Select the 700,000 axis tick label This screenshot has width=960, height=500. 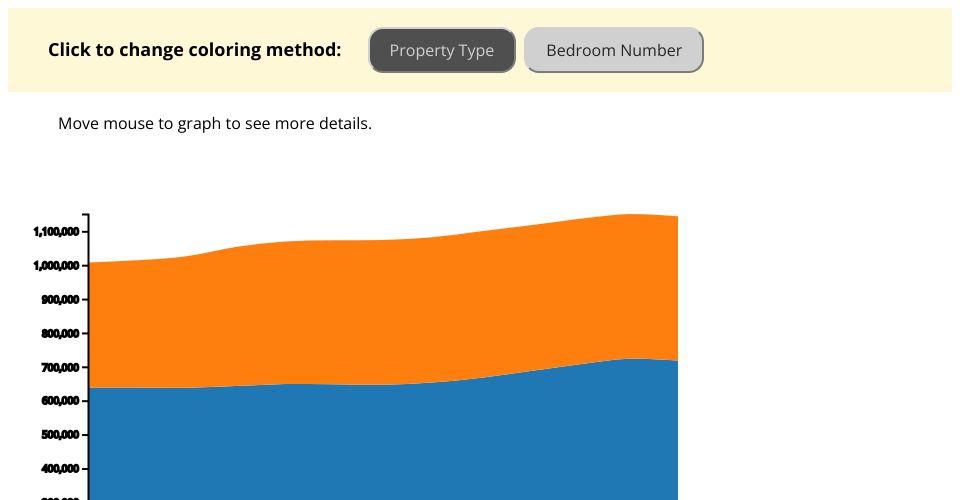pyautogui.click(x=60, y=368)
